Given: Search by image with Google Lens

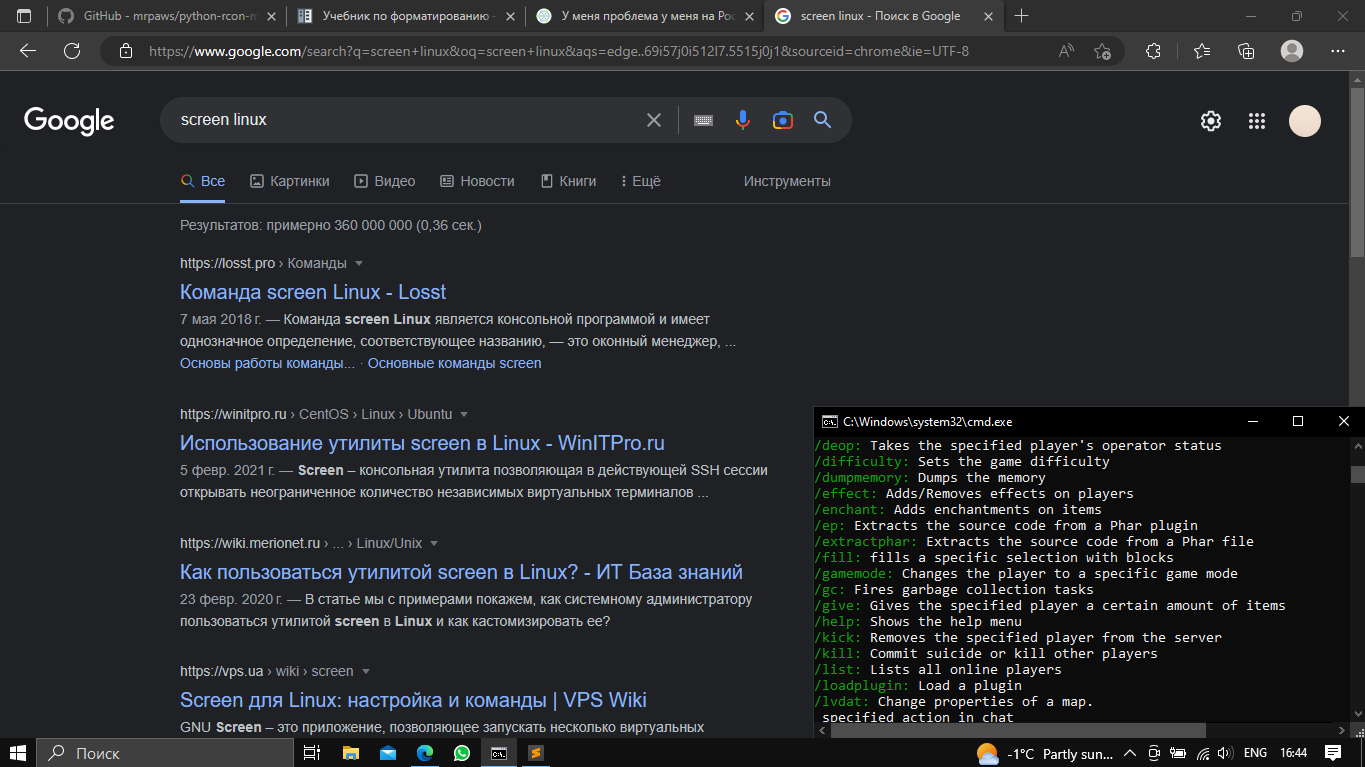Looking at the screenshot, I should click(x=783, y=120).
